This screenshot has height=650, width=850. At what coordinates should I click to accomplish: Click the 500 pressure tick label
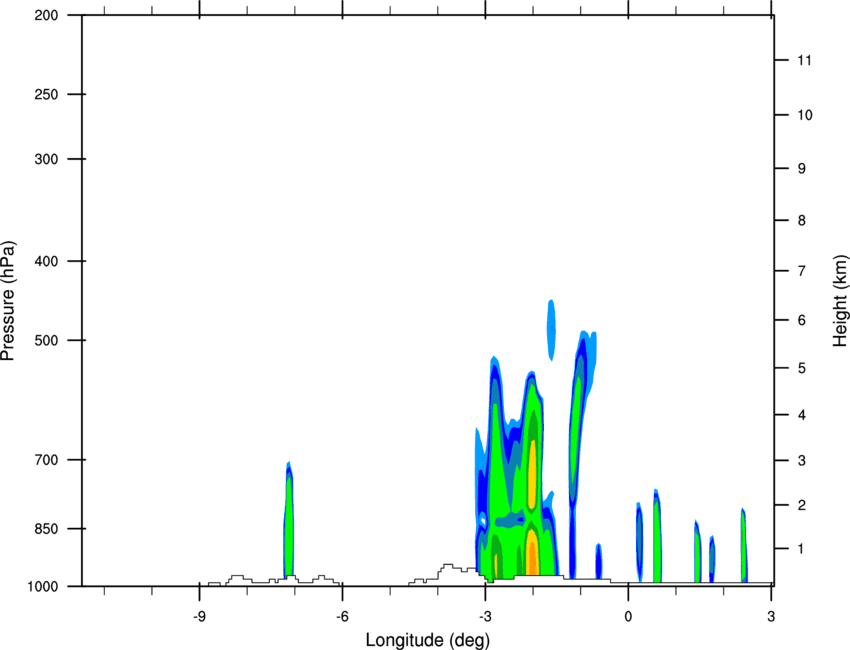46,340
